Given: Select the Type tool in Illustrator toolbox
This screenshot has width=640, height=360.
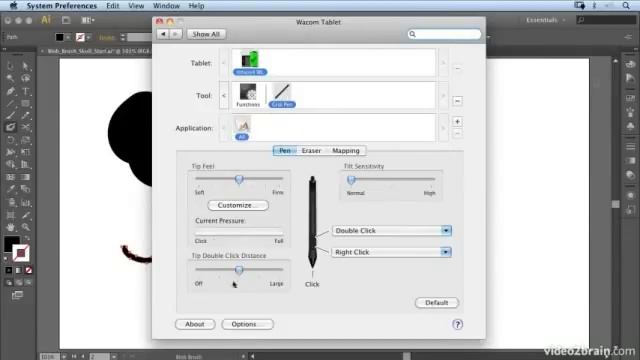Looking at the screenshot, I should tap(25, 91).
